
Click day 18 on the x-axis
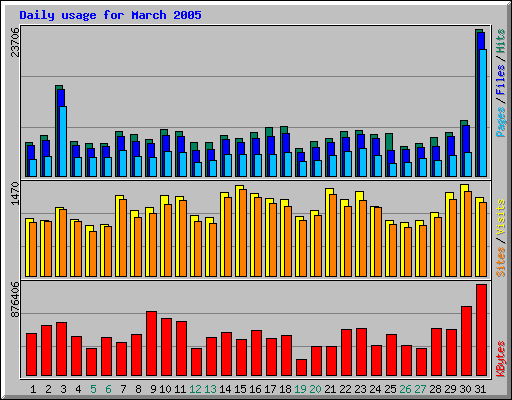(x=285, y=389)
